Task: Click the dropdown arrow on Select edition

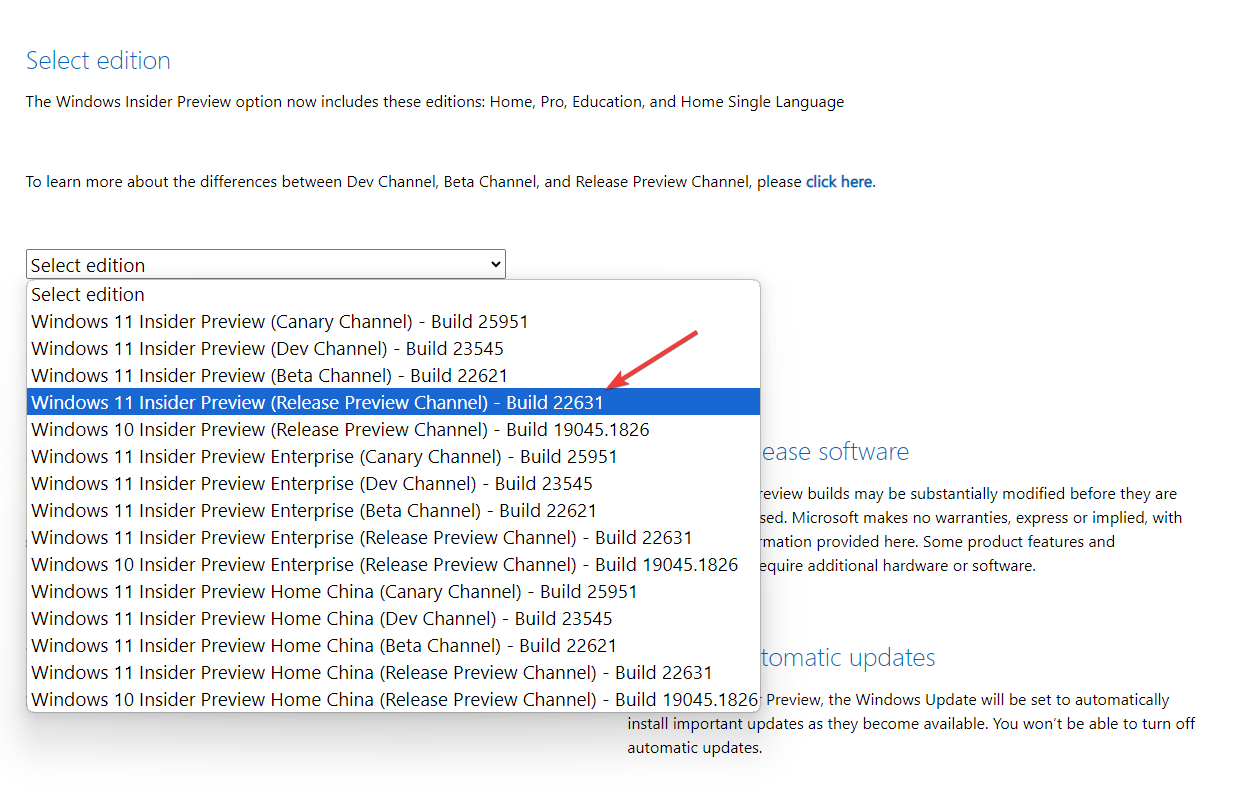Action: [494, 264]
